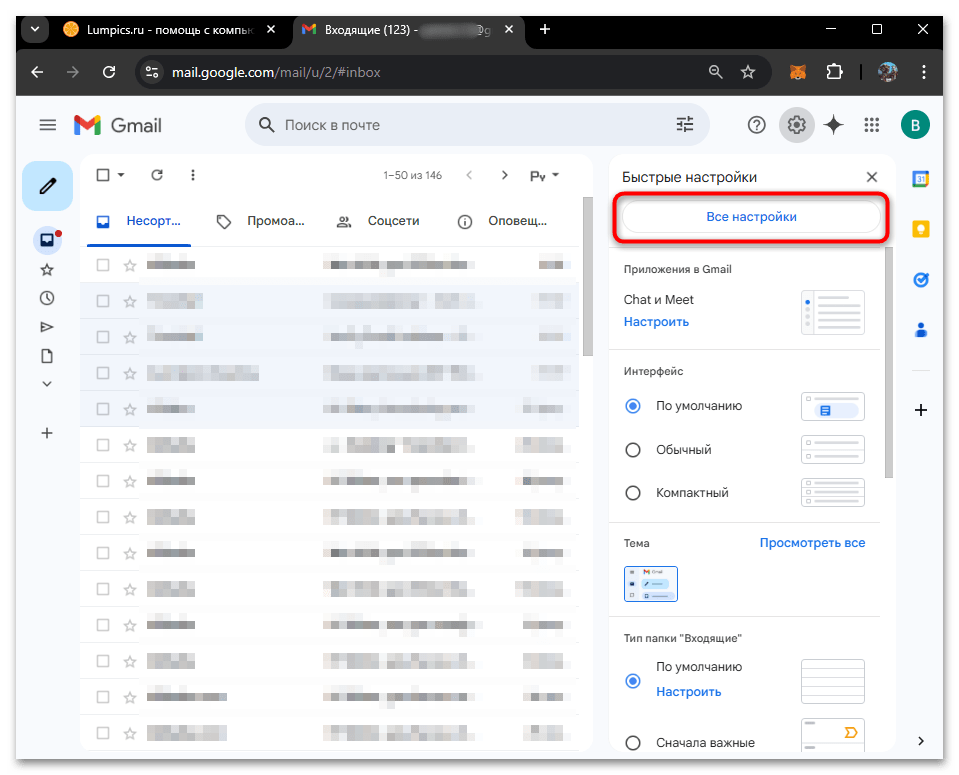Open the browser Extensions puzzle icon
The width and height of the screenshot is (959, 775).
click(834, 72)
